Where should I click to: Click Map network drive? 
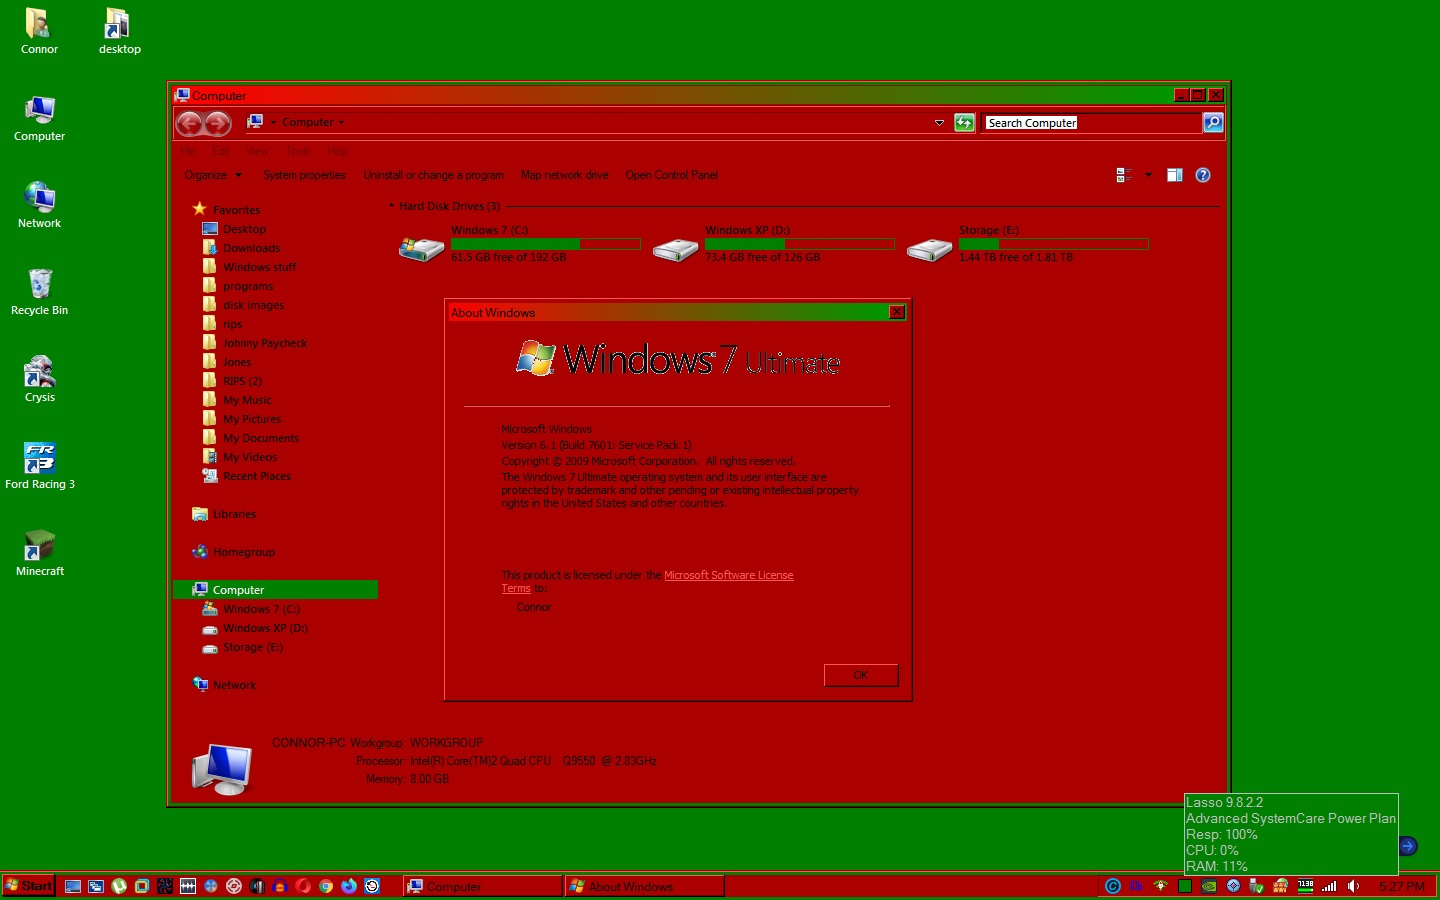click(x=565, y=175)
